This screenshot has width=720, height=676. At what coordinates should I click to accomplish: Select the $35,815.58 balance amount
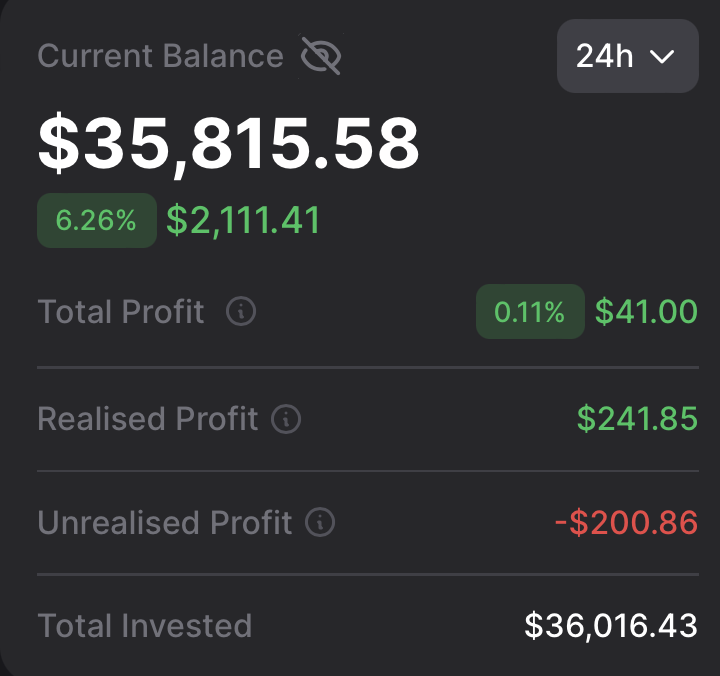pos(229,145)
